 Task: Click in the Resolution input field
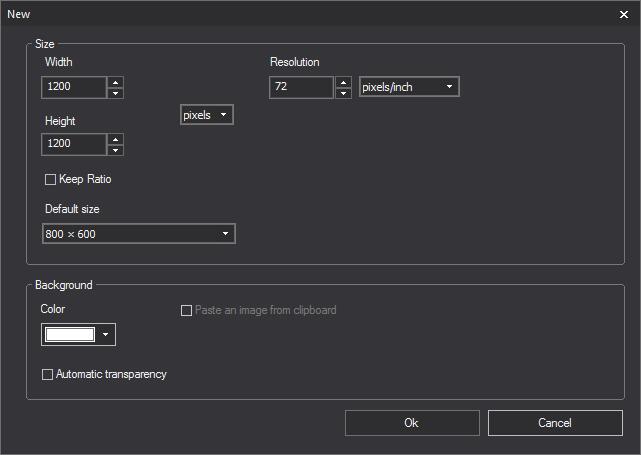[x=301, y=88]
